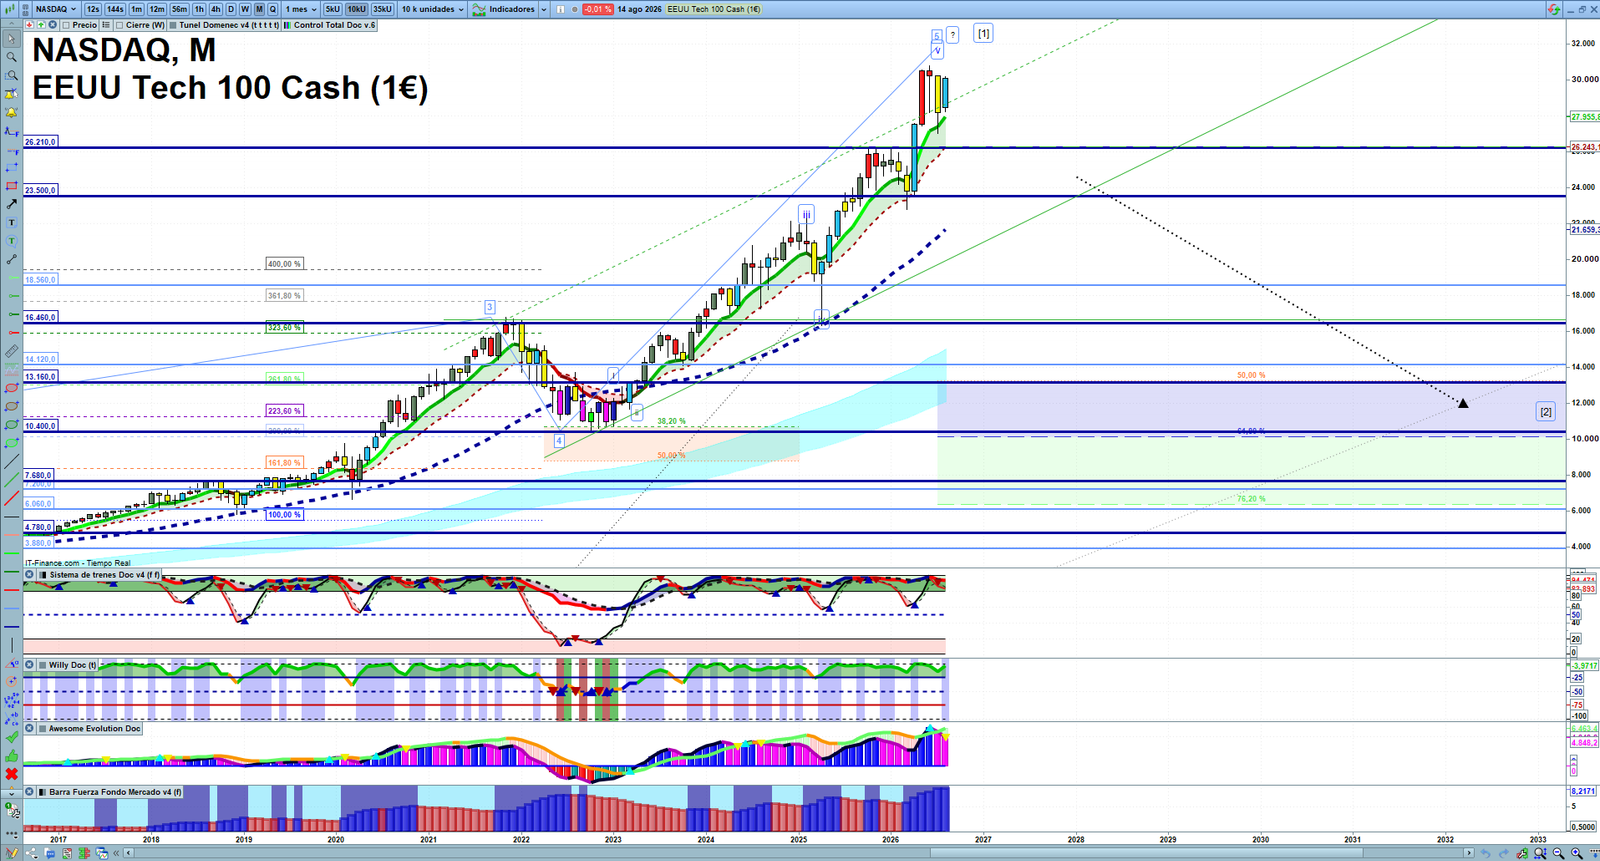Select the text box T tool
Screen dimensions: 1600x861
[x=11, y=223]
